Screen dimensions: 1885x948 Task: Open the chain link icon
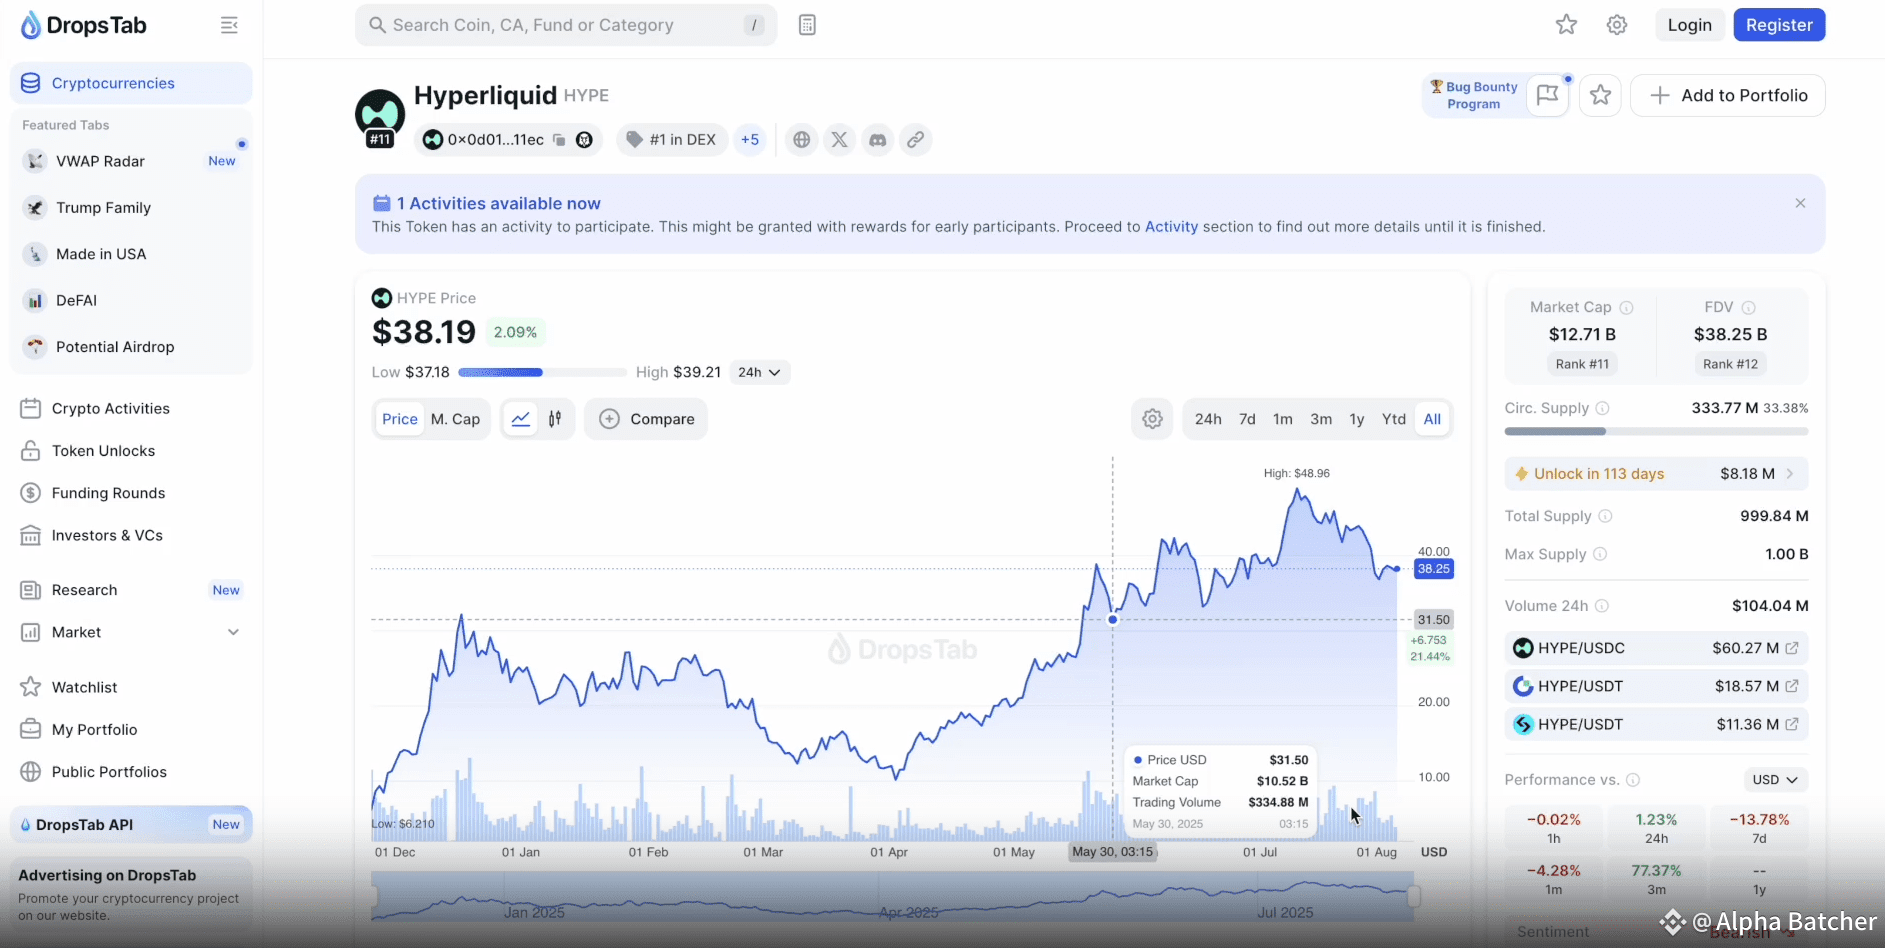(x=915, y=140)
